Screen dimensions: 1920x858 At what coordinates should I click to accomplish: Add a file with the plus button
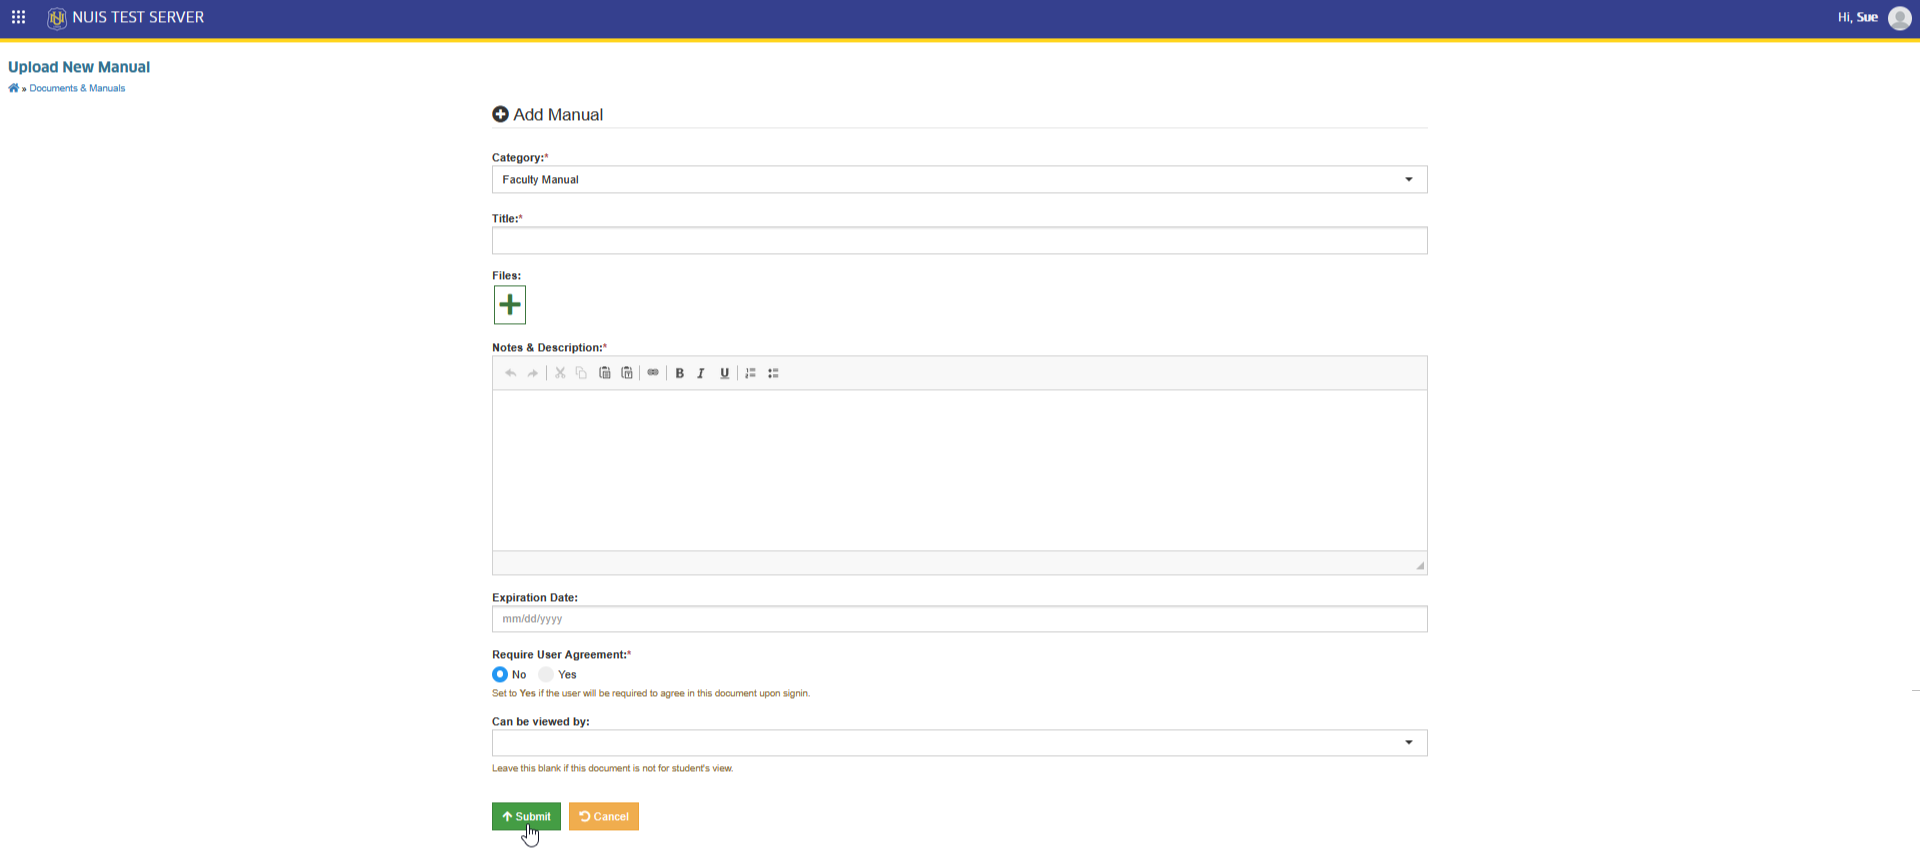pyautogui.click(x=510, y=305)
